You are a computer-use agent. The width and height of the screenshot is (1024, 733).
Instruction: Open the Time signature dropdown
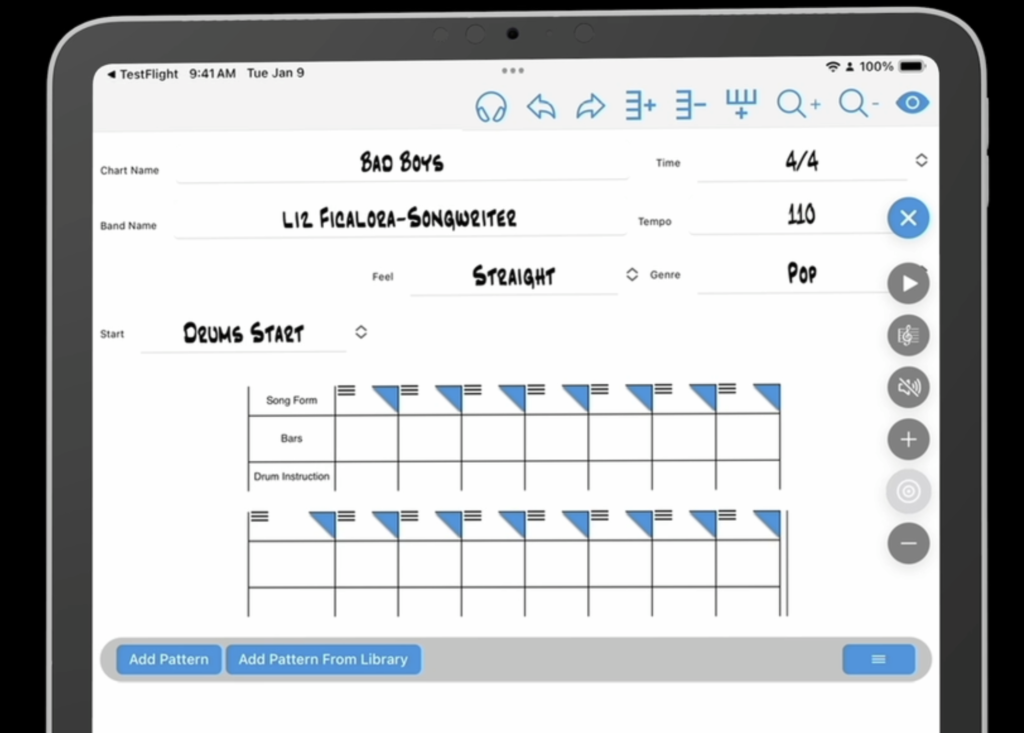tap(921, 160)
